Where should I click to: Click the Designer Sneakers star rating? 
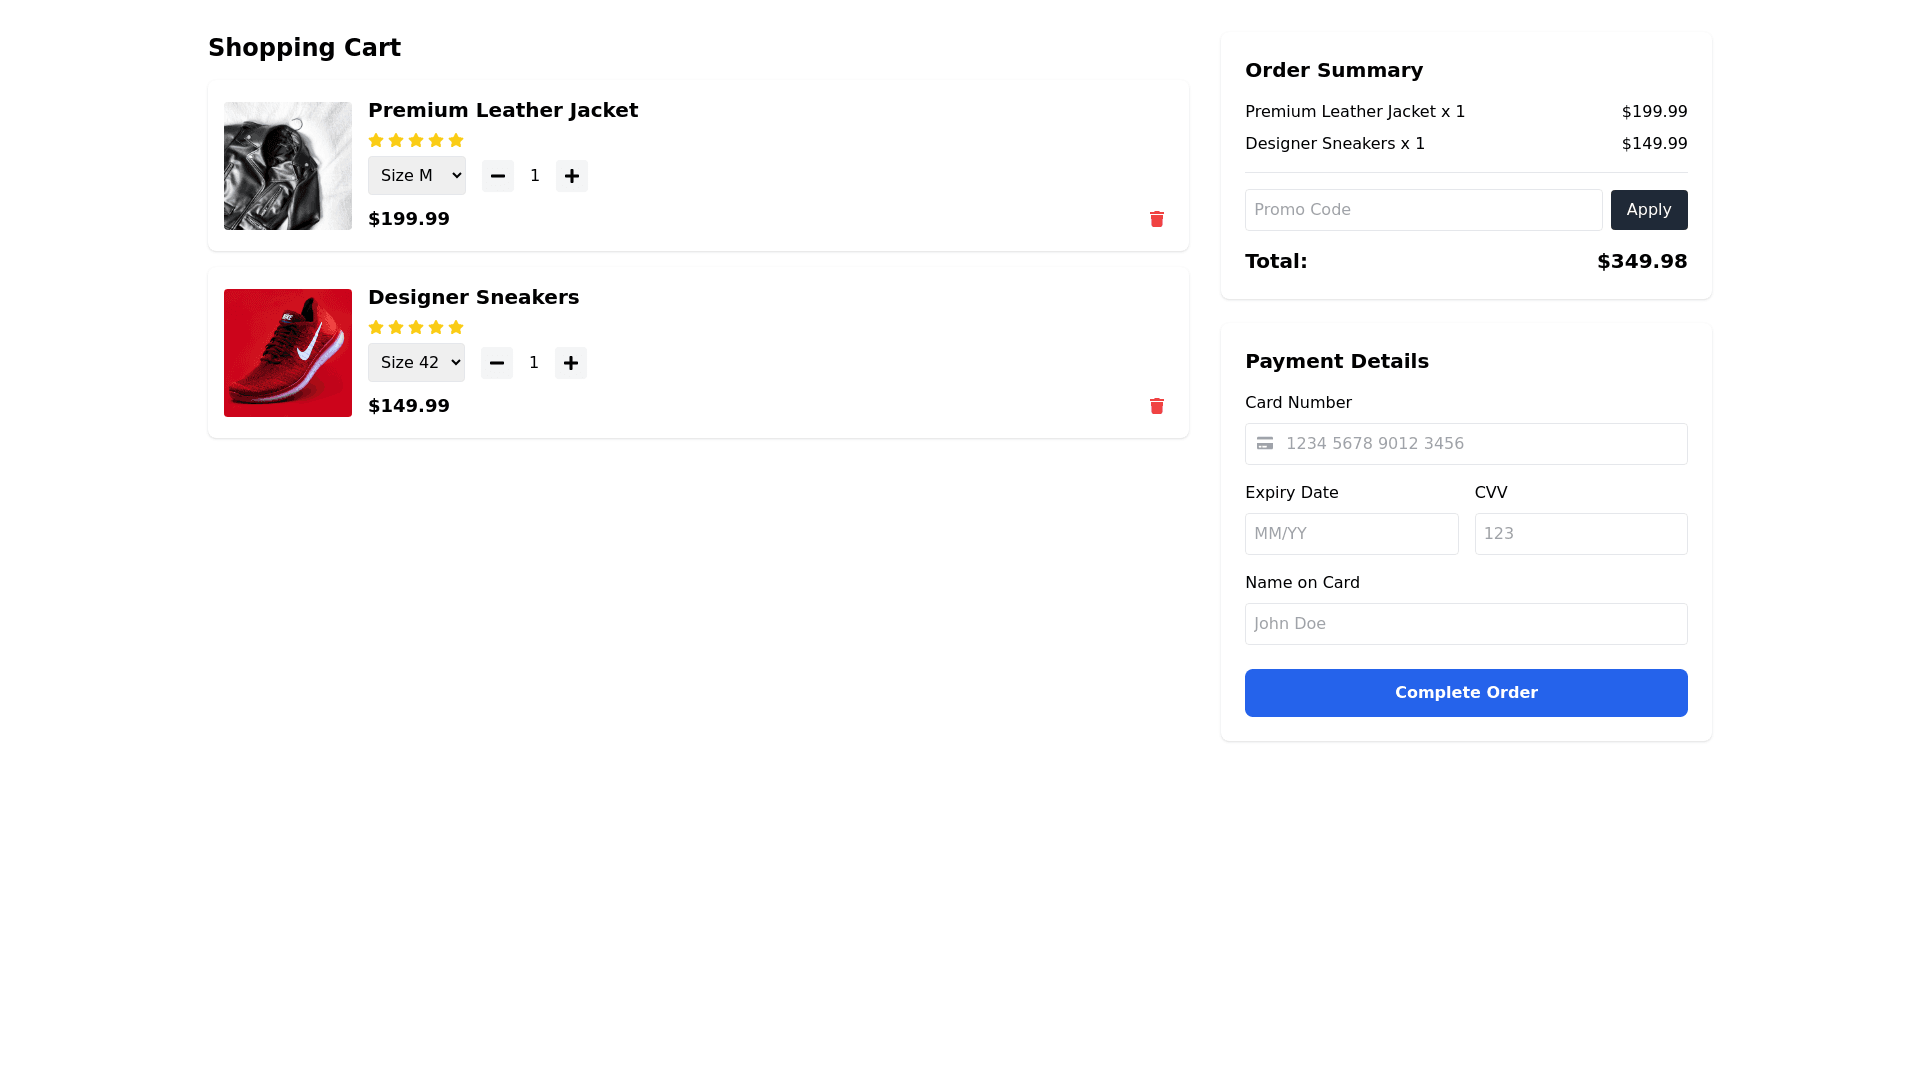[x=416, y=328]
